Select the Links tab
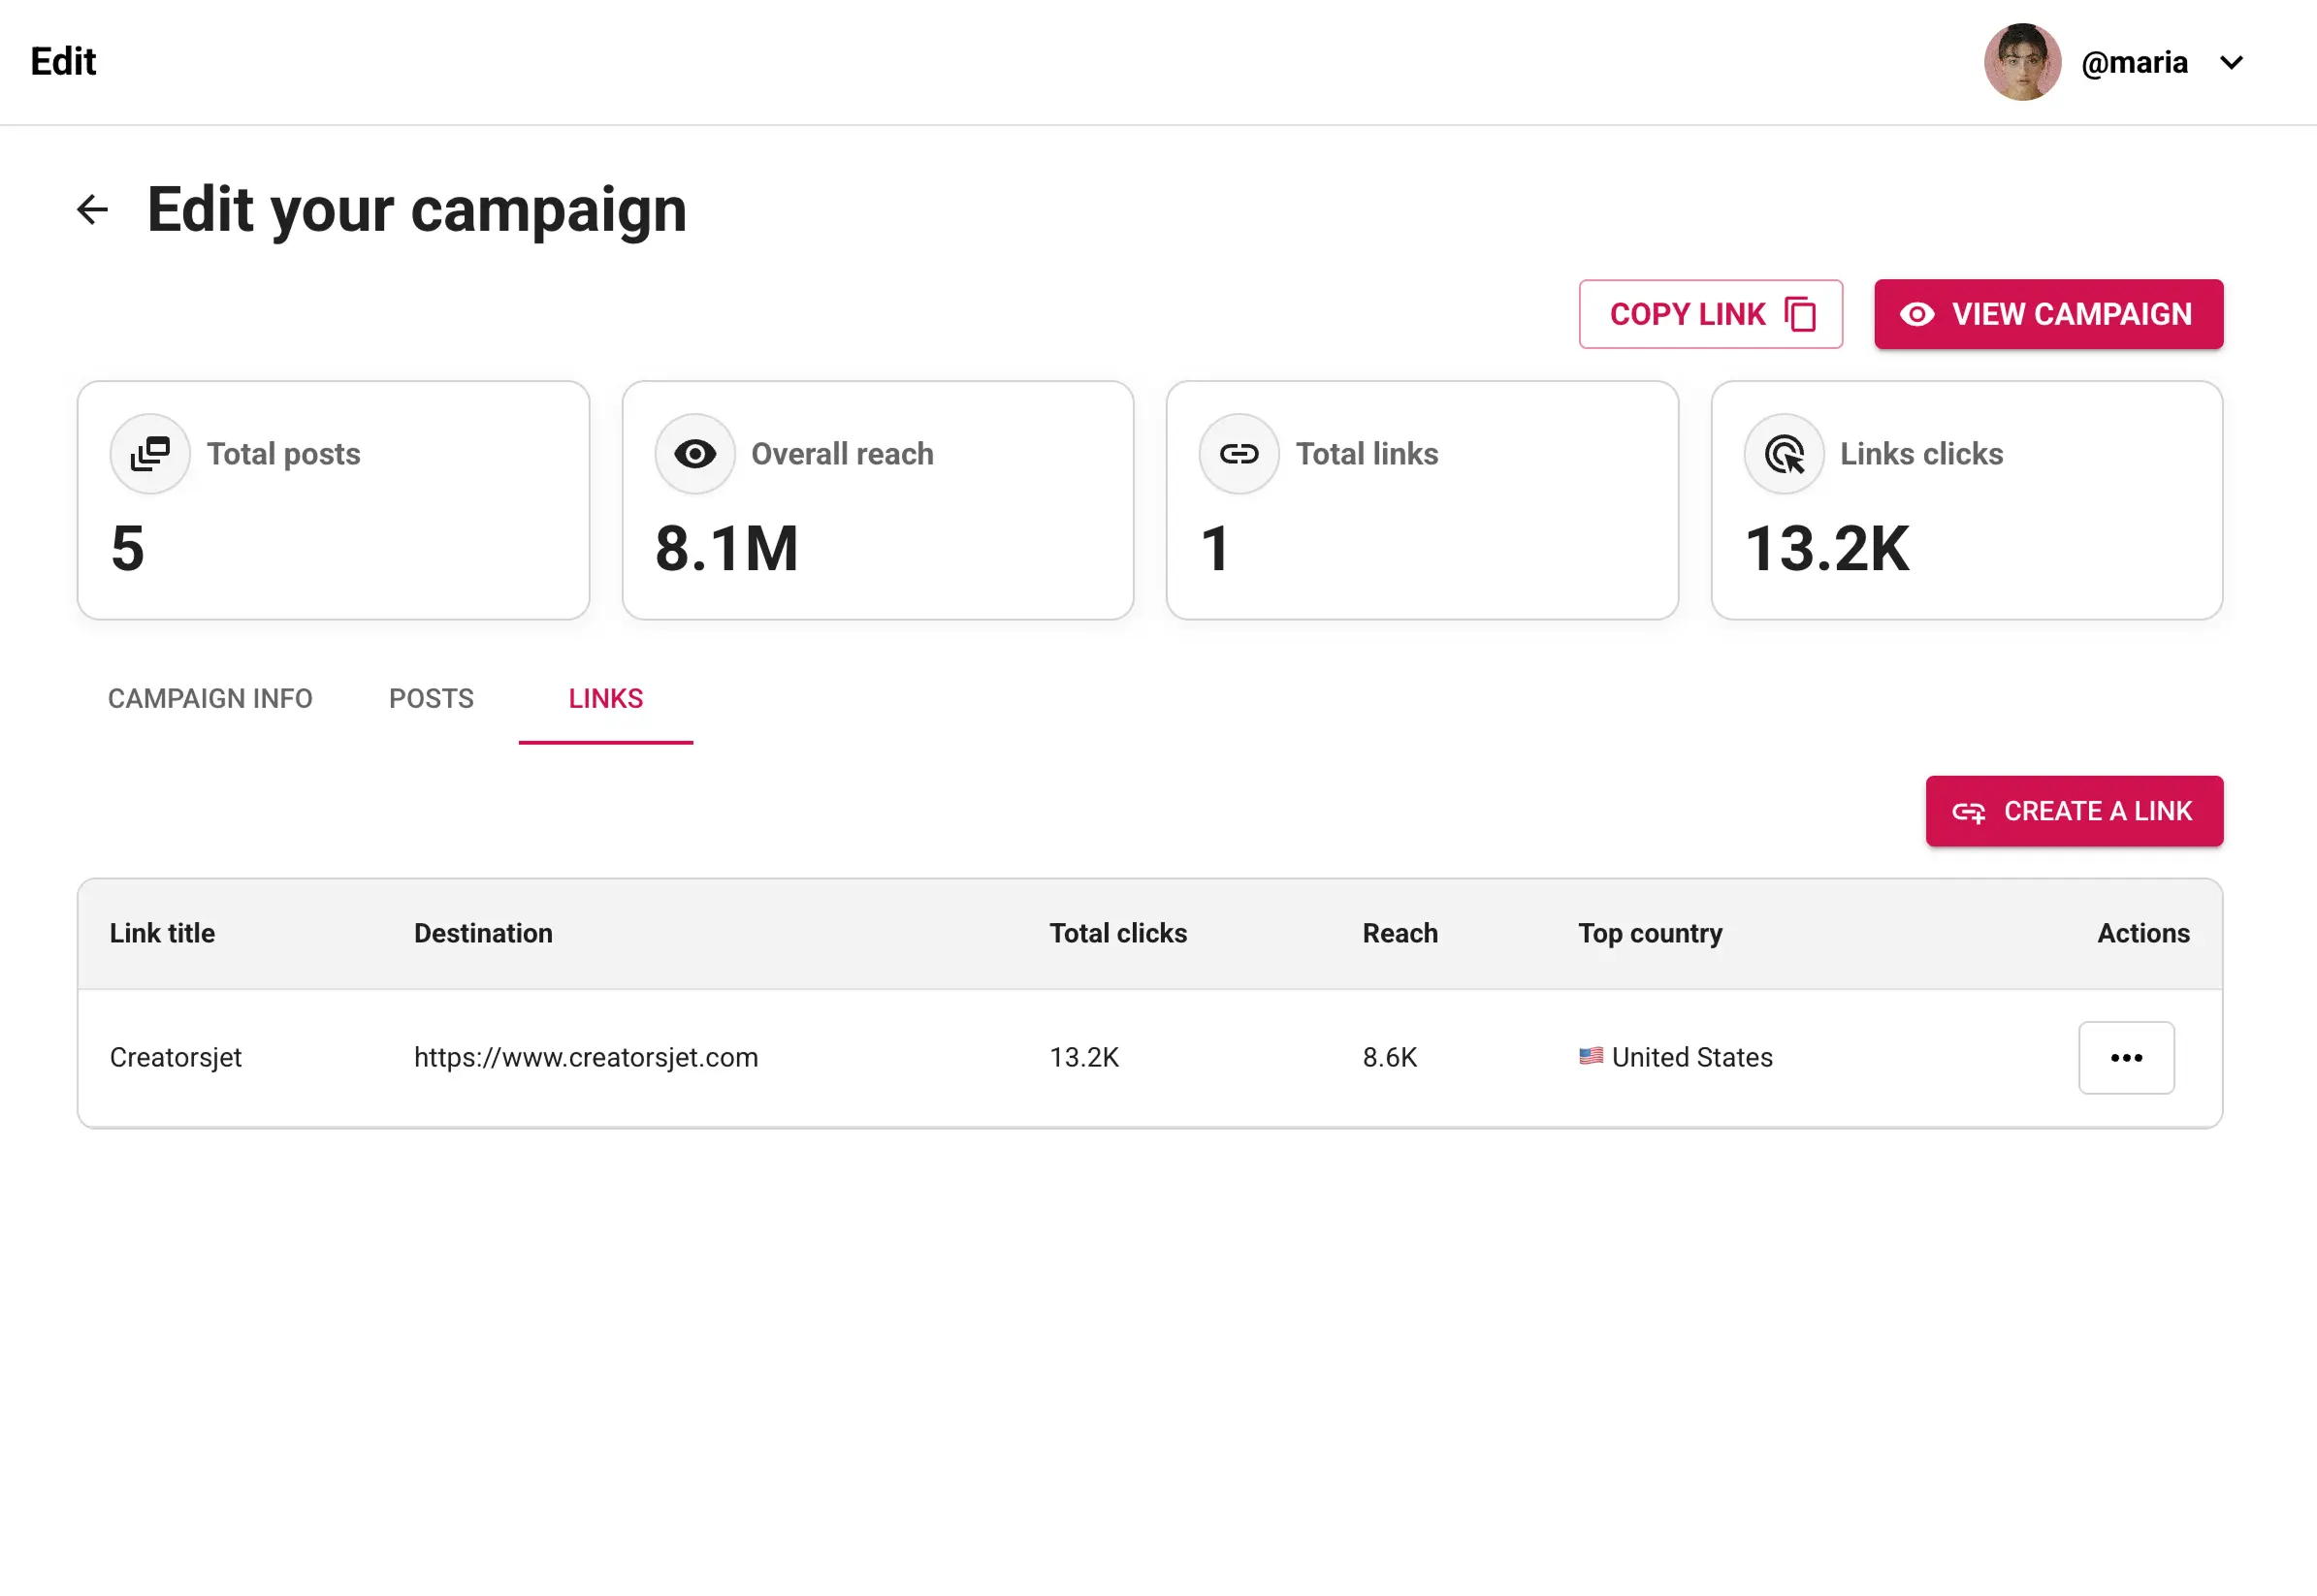The height and width of the screenshot is (1596, 2317). (x=605, y=698)
